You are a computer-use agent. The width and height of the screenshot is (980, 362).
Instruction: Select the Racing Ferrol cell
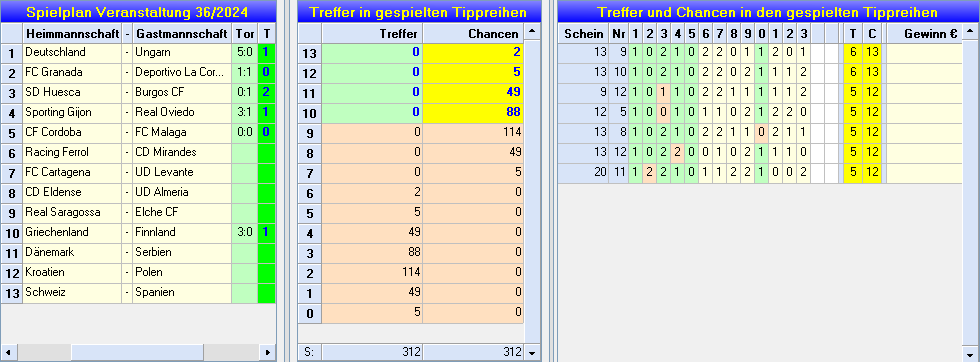[72, 153]
